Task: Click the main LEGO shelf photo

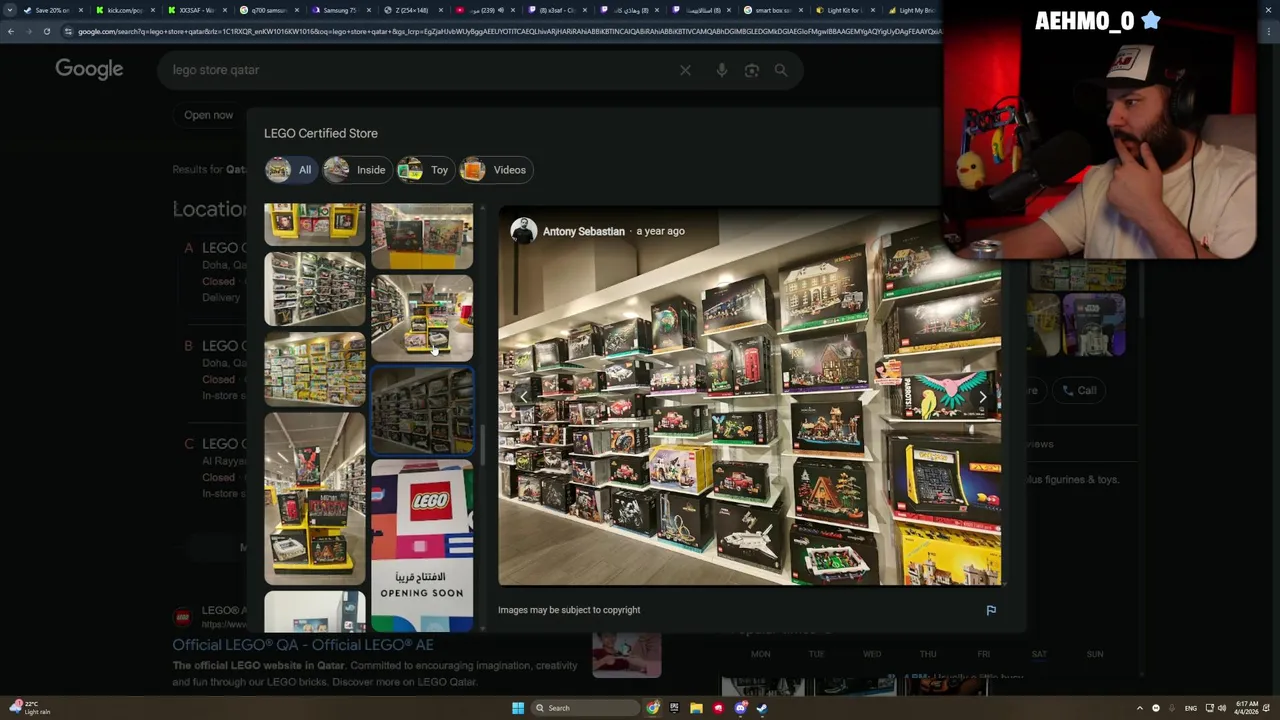Action: [750, 397]
